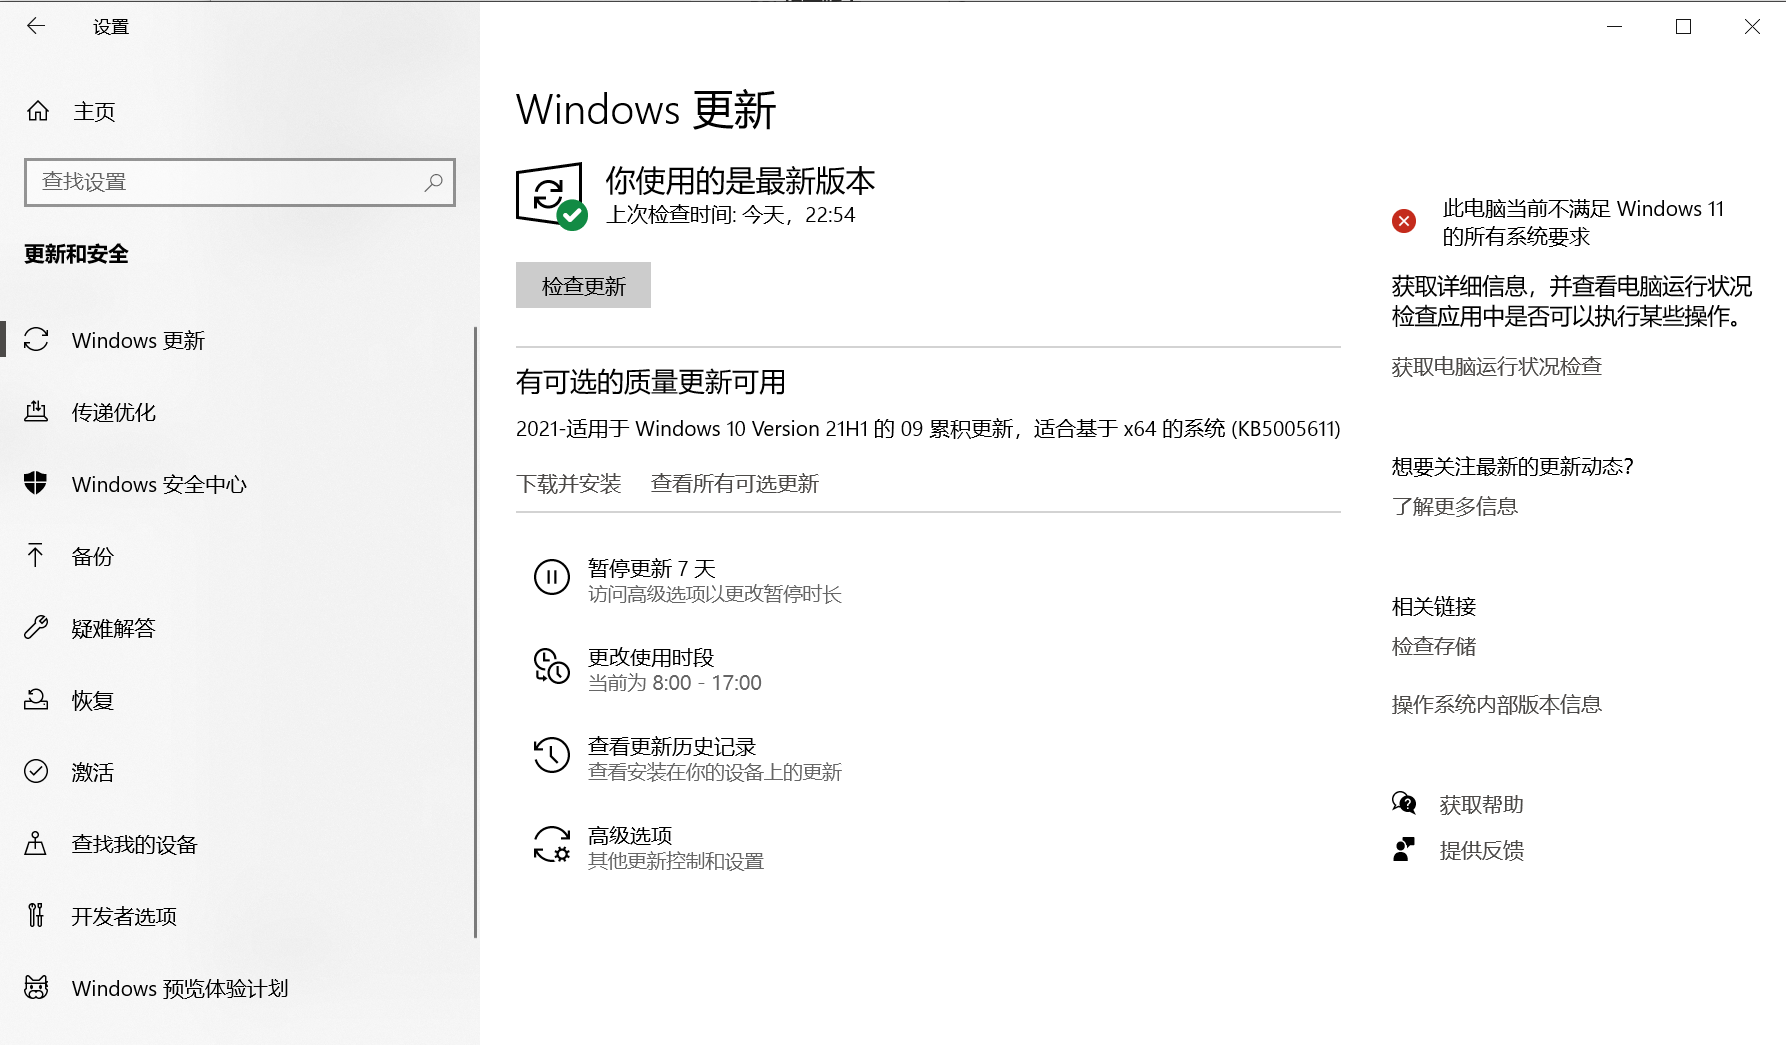The image size is (1786, 1045).
Task: Open the 疑难解答 page
Action: [114, 628]
